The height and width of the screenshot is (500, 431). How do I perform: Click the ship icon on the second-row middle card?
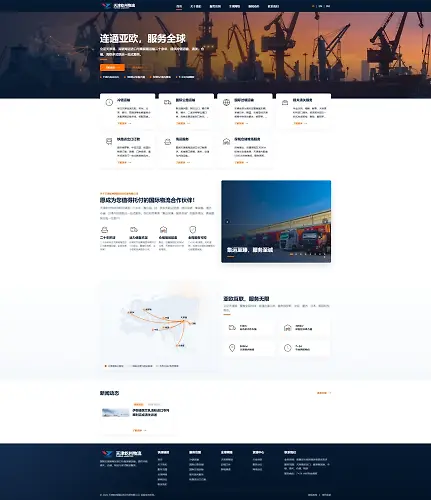(x=168, y=142)
